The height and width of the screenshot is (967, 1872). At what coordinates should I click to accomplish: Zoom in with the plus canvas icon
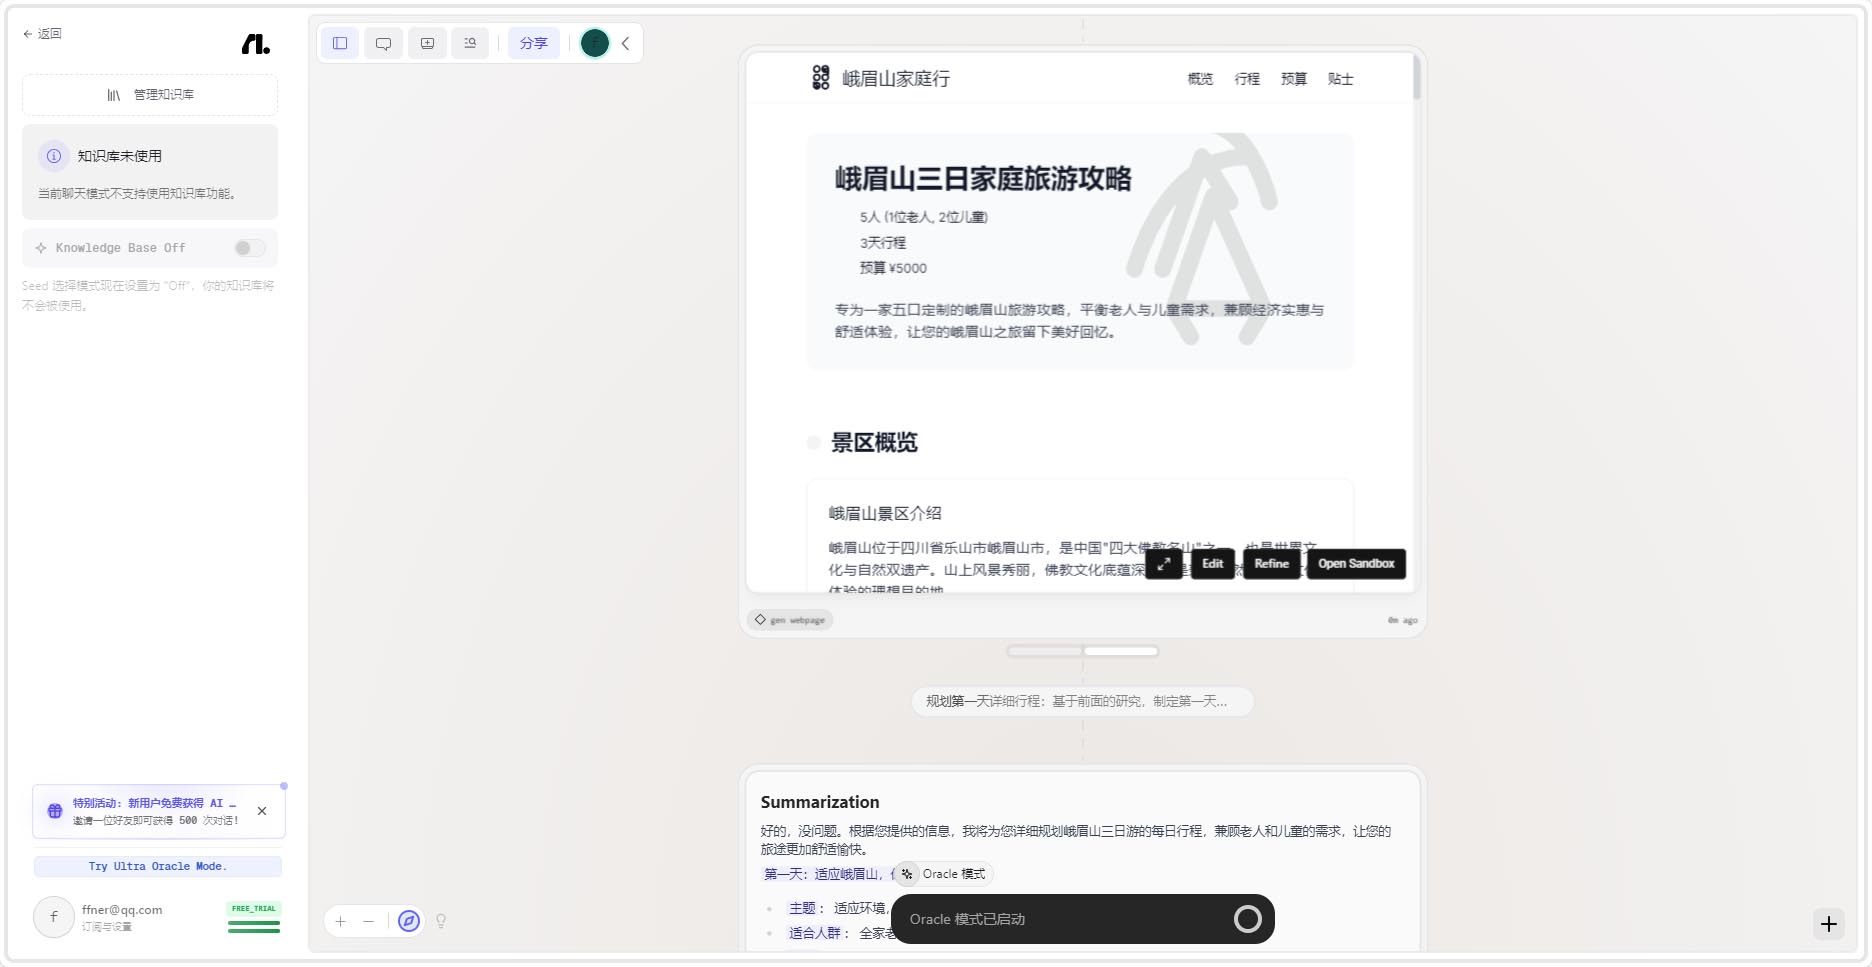point(341,921)
